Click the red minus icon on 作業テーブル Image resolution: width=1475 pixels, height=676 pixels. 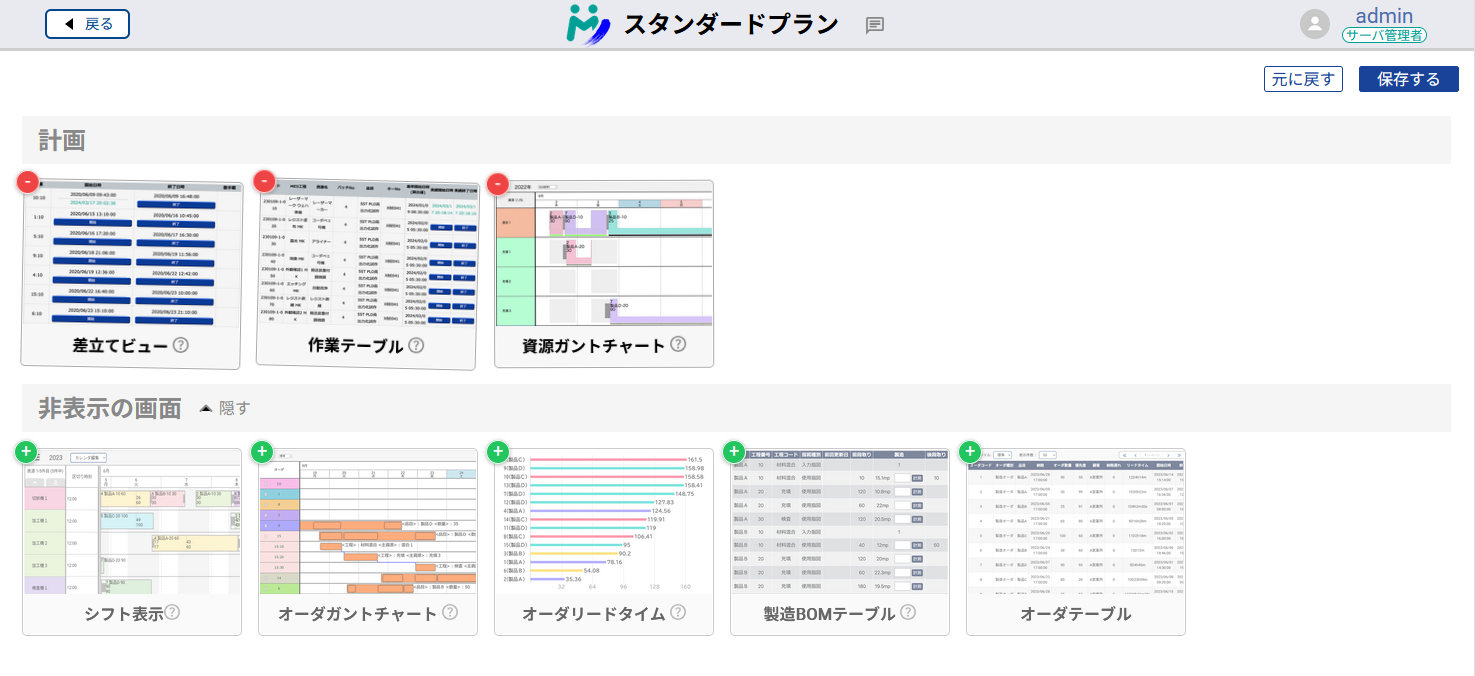tap(262, 181)
